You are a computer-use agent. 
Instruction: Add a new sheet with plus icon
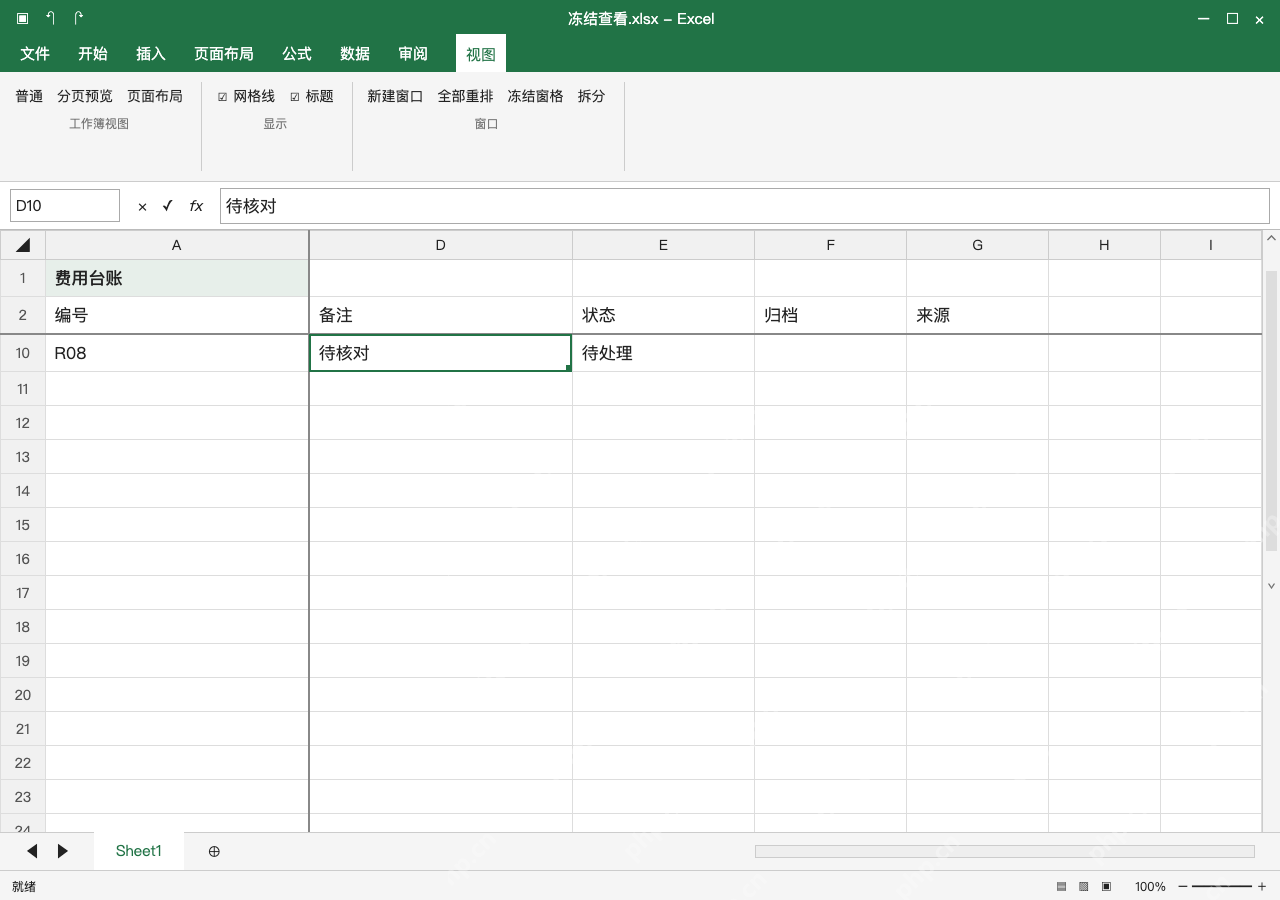[x=214, y=851]
